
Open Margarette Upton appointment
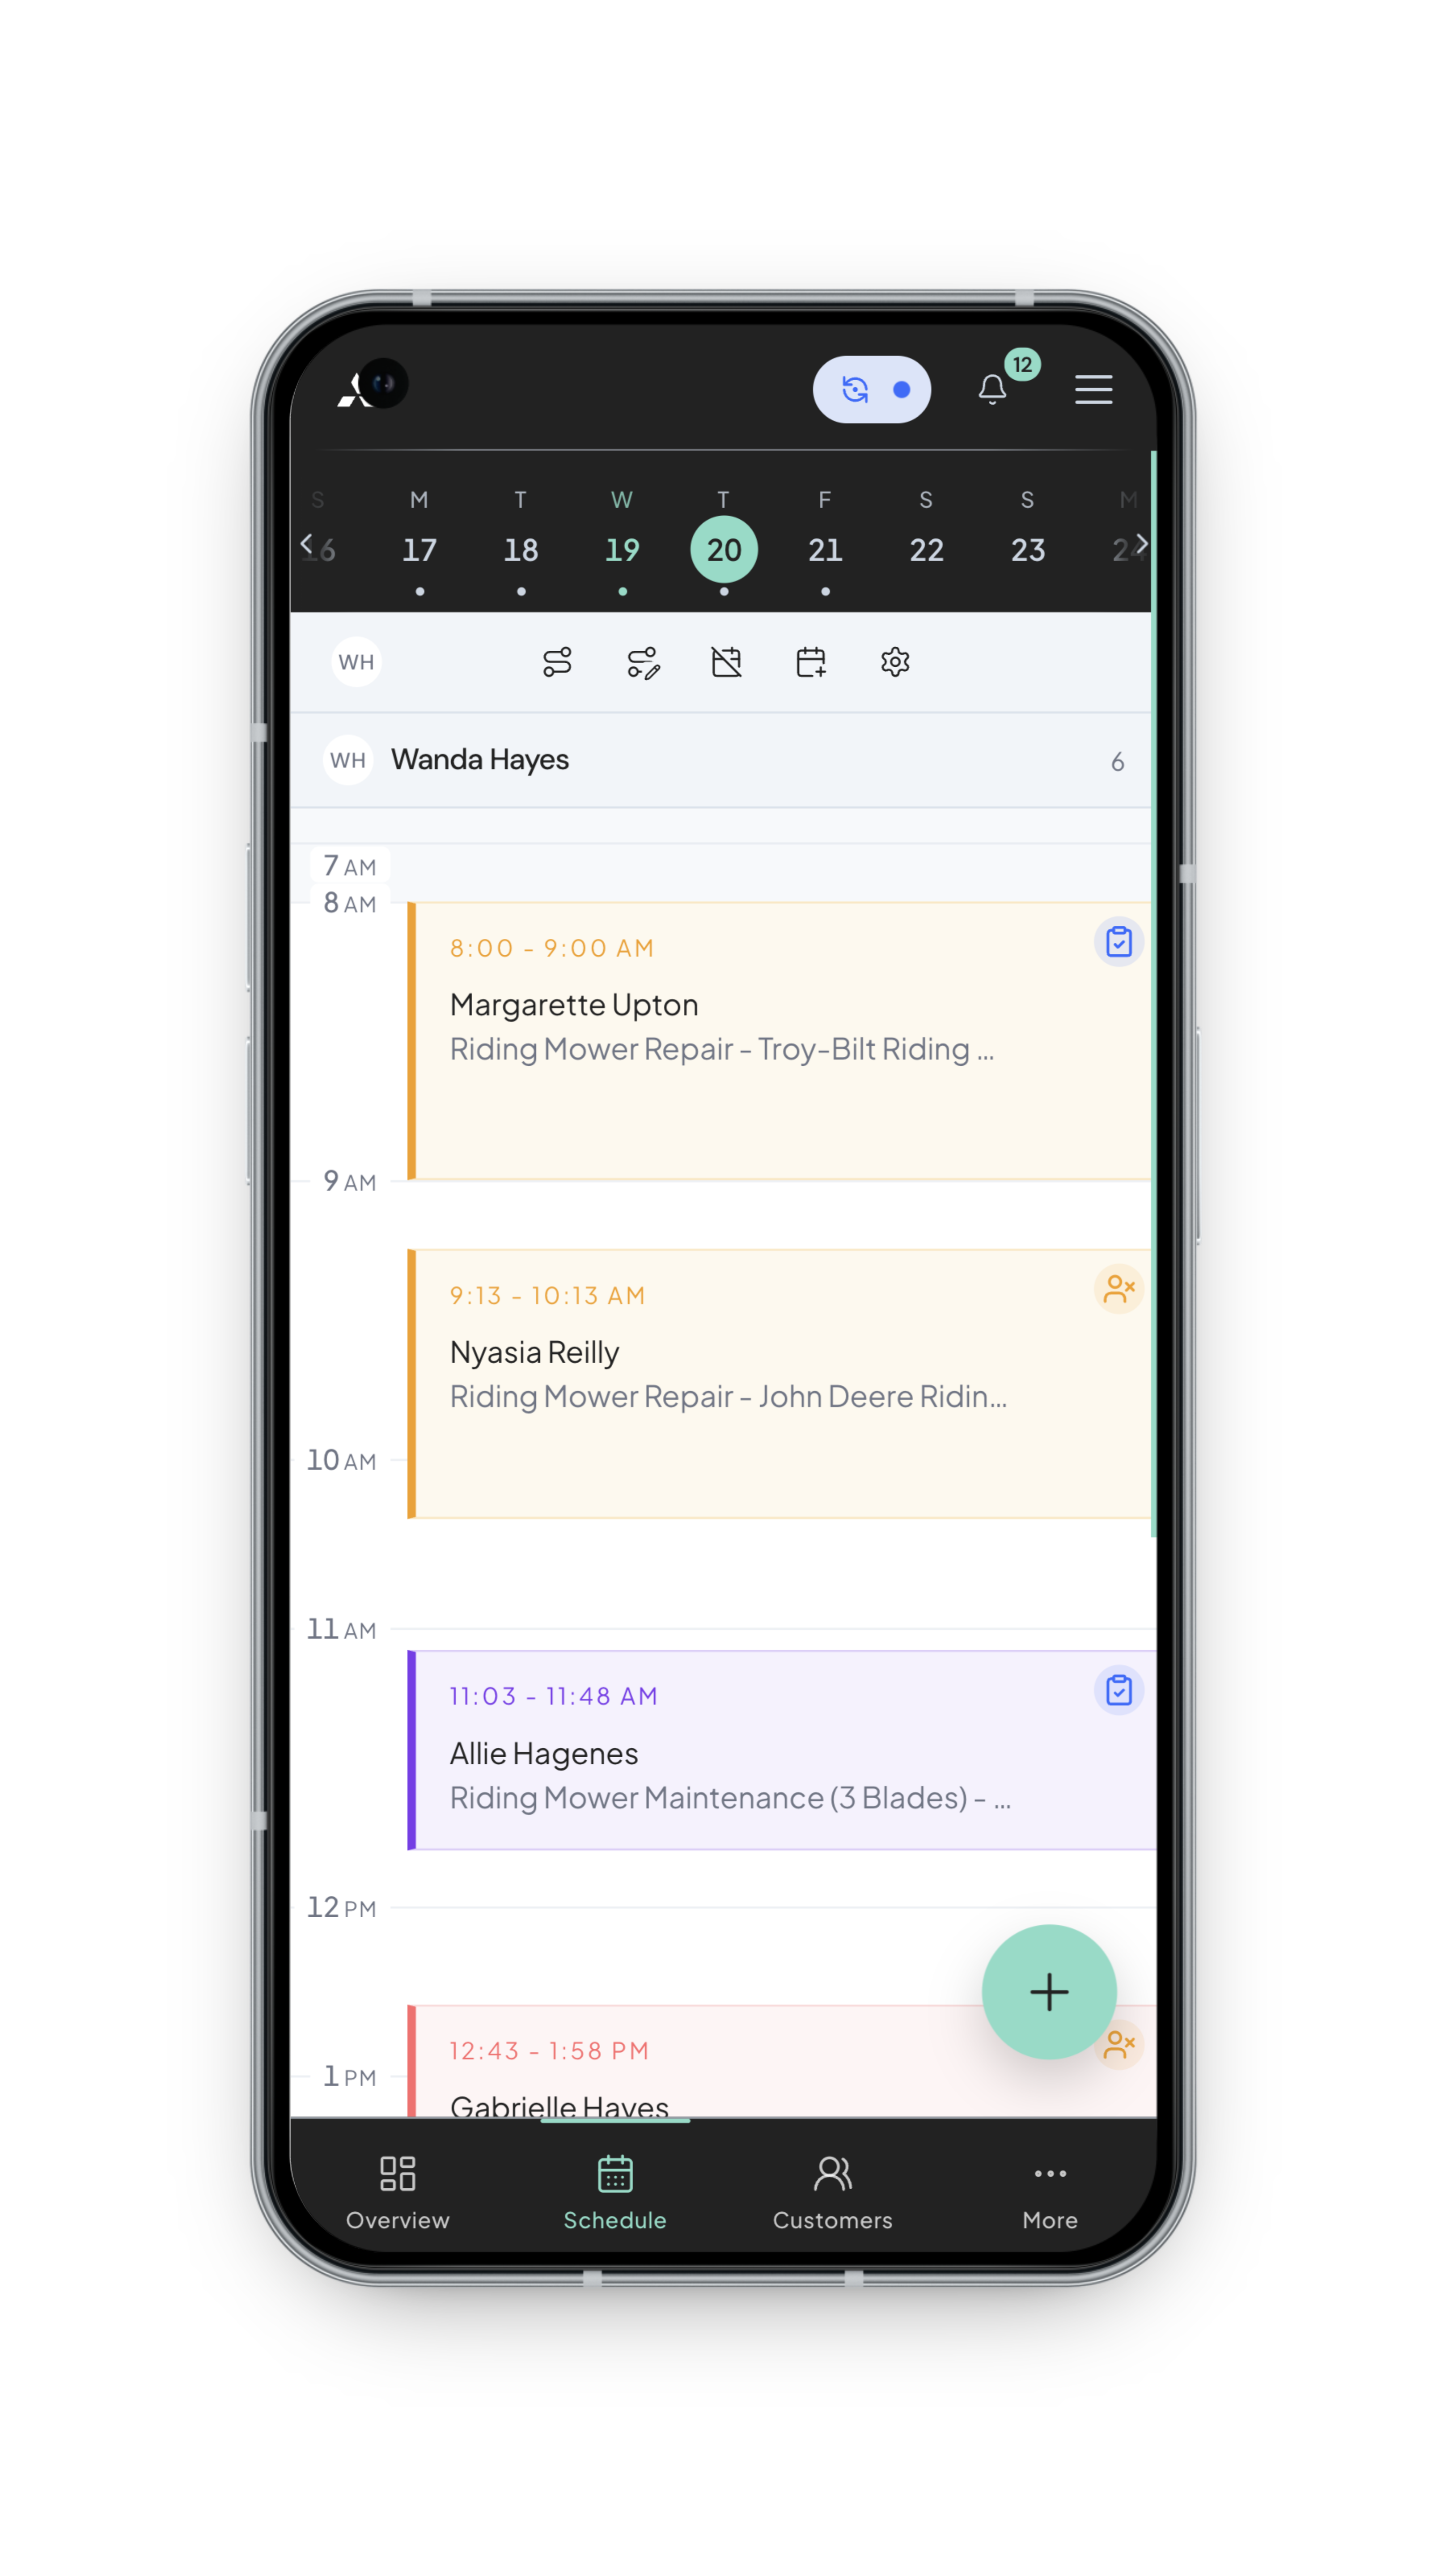pyautogui.click(x=780, y=1041)
